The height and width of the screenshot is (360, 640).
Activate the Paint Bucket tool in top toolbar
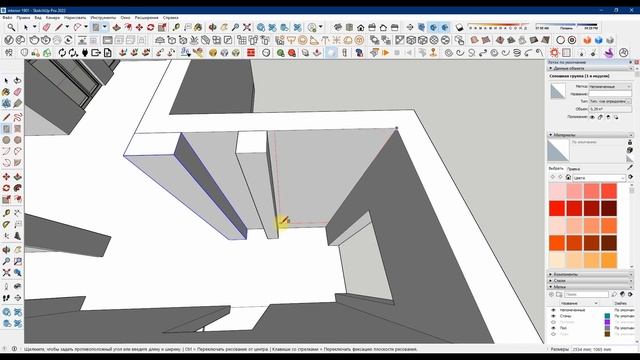pos(198,27)
